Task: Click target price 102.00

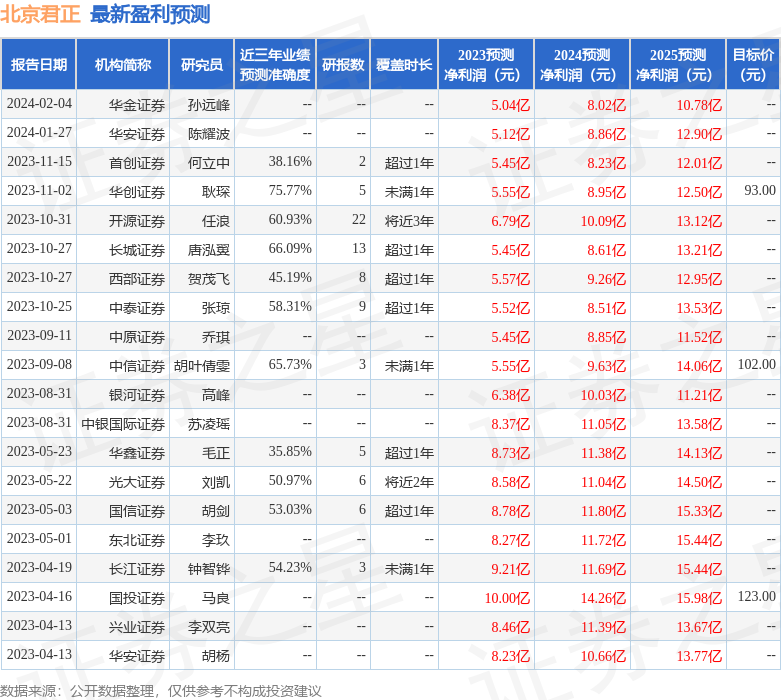Action: click(x=757, y=364)
